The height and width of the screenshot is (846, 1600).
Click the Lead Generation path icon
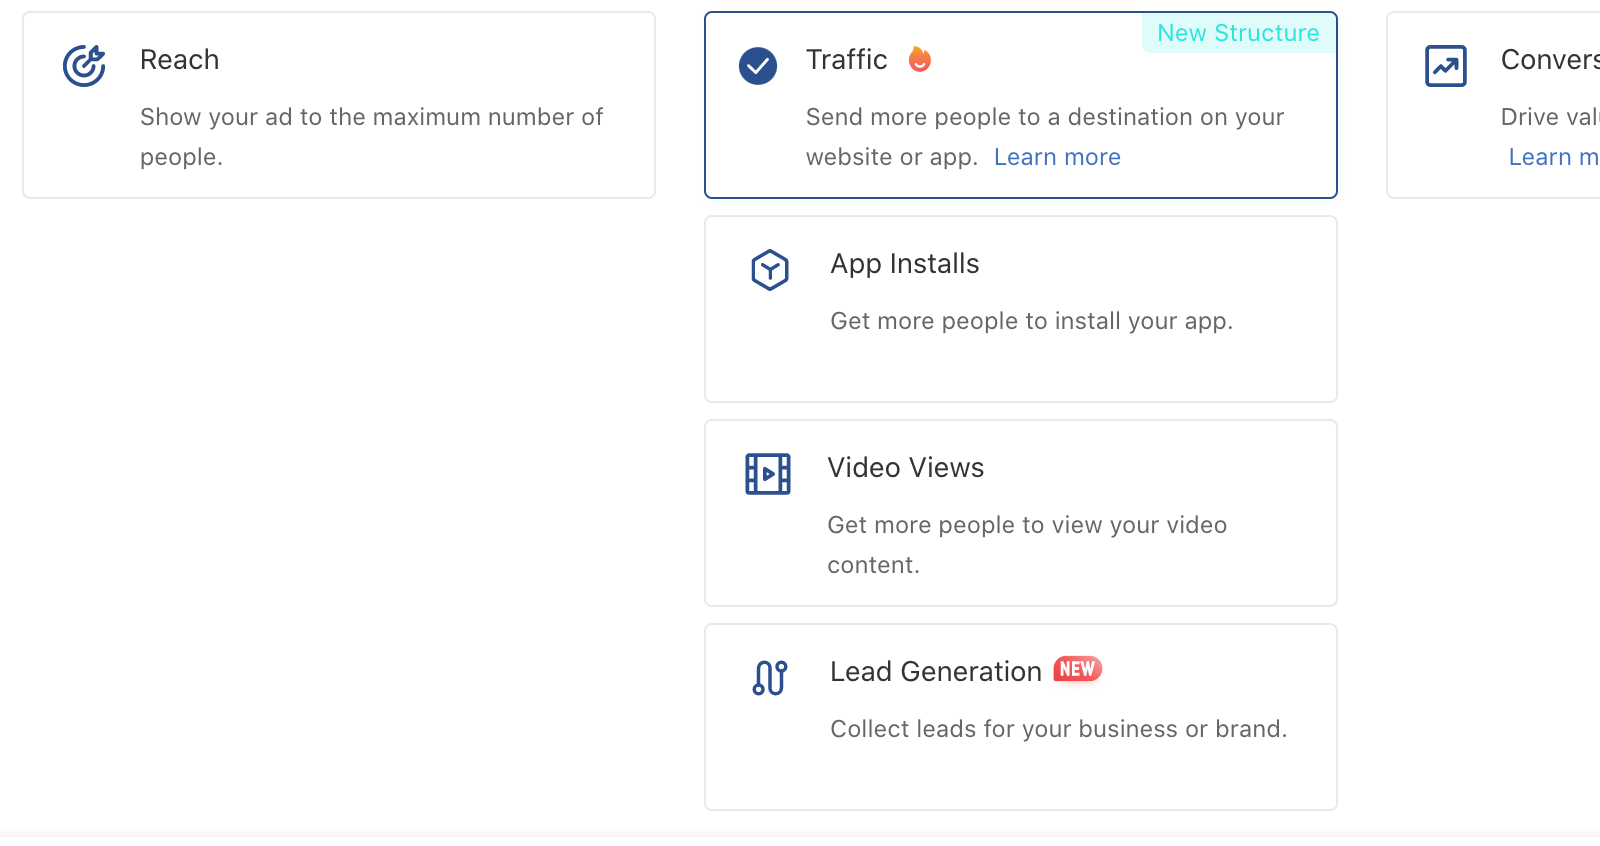(769, 678)
